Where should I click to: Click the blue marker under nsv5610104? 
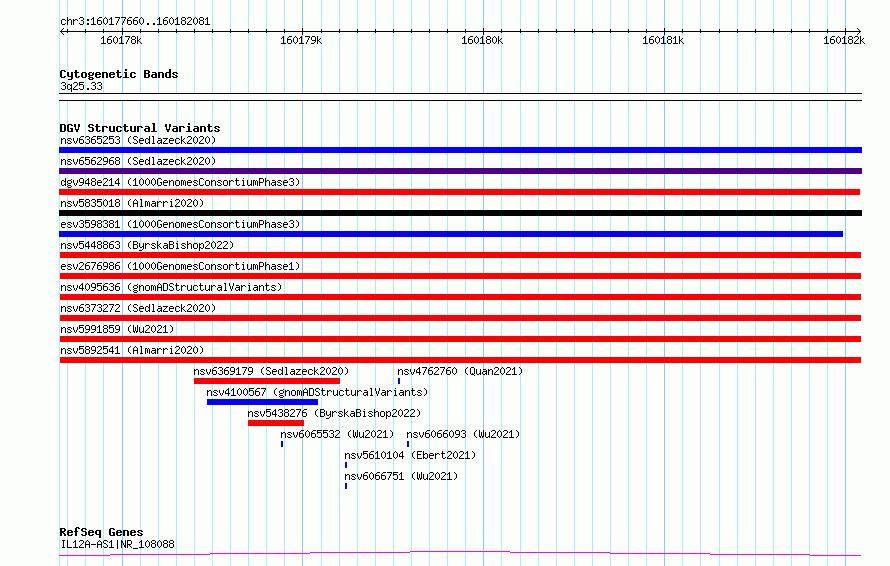coord(346,465)
